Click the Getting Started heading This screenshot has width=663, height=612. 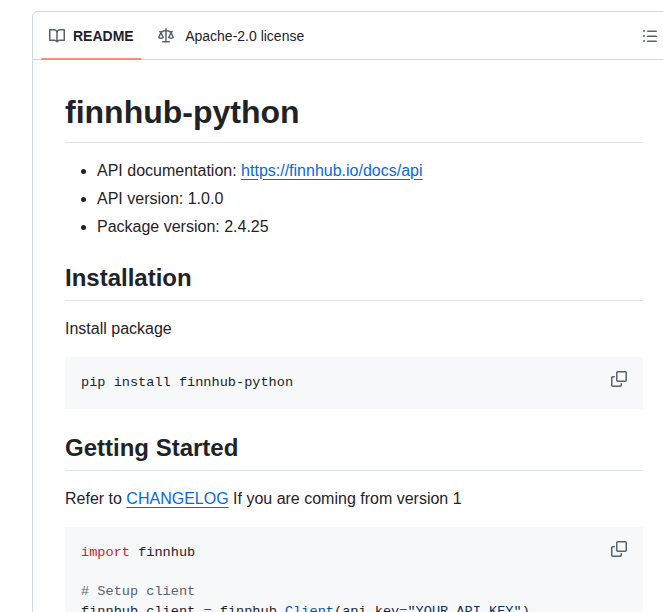[151, 448]
